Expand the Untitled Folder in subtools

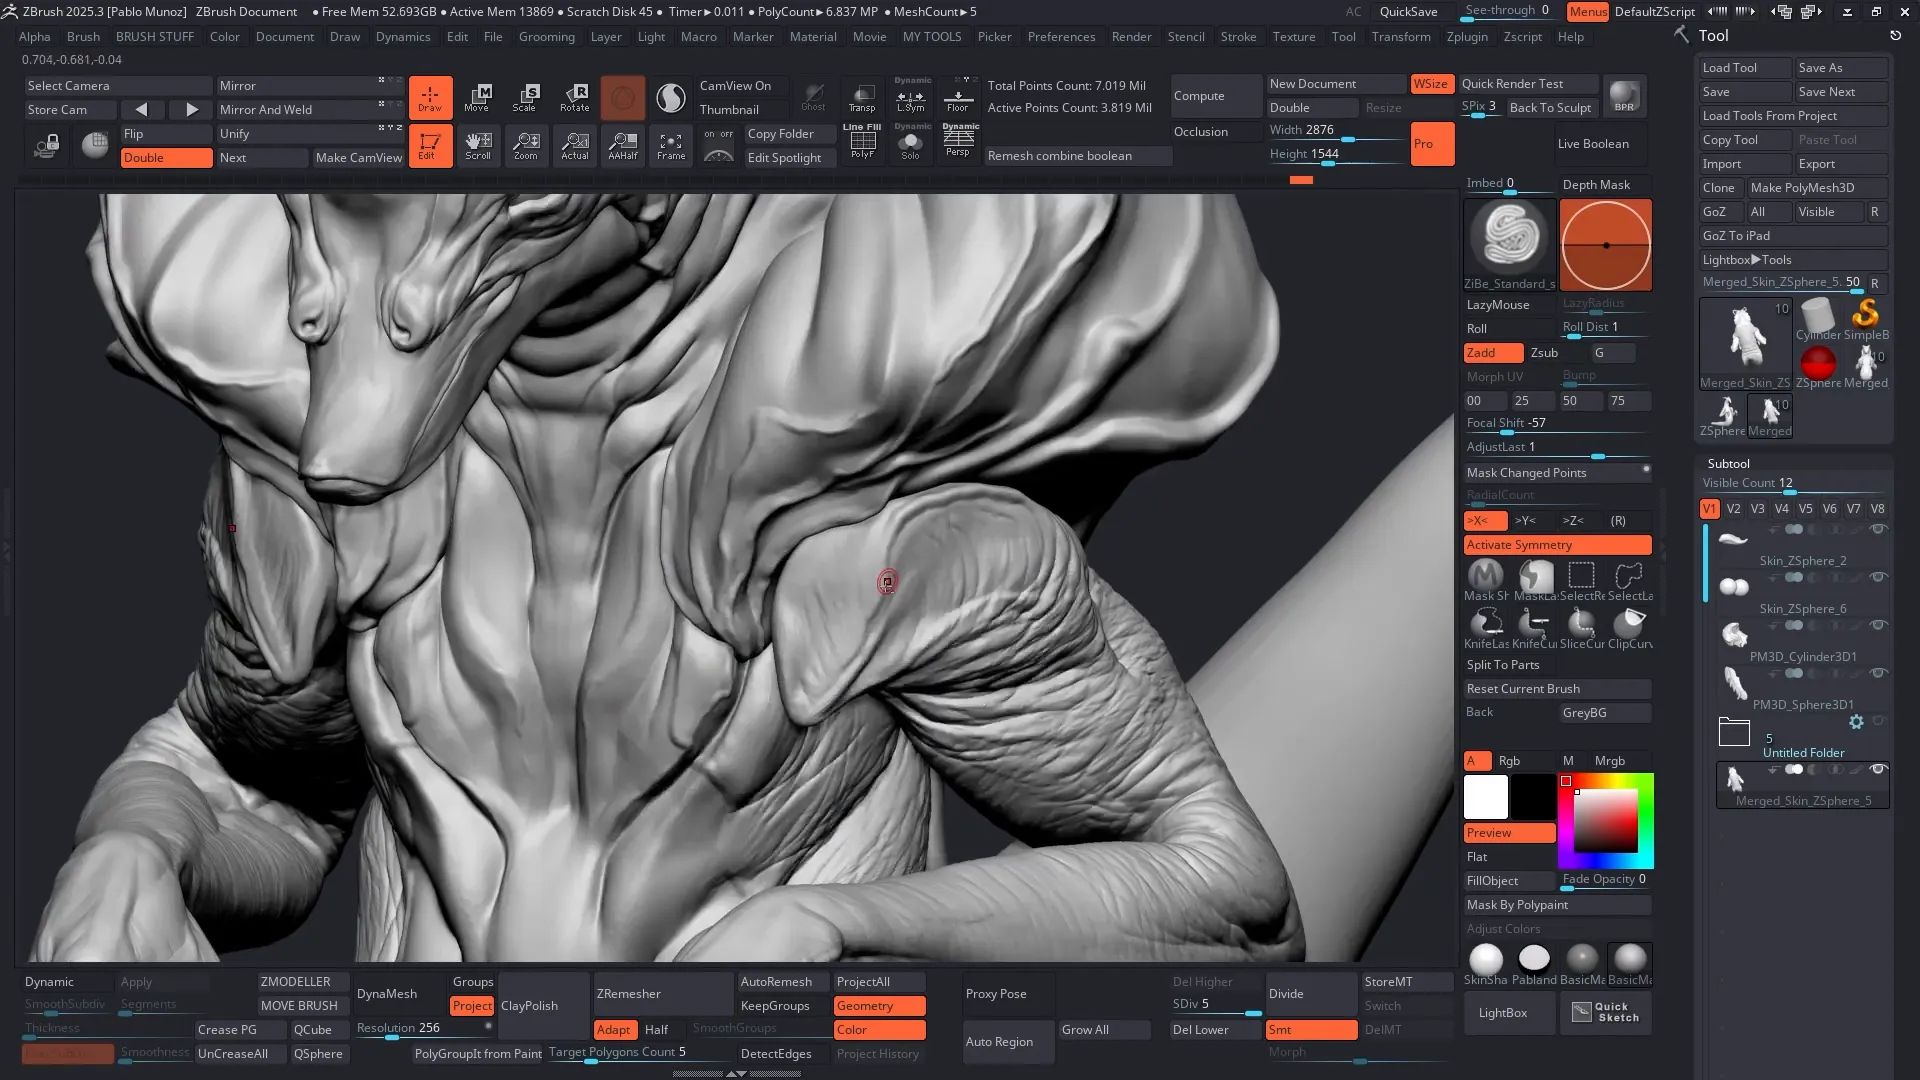pos(1734,732)
